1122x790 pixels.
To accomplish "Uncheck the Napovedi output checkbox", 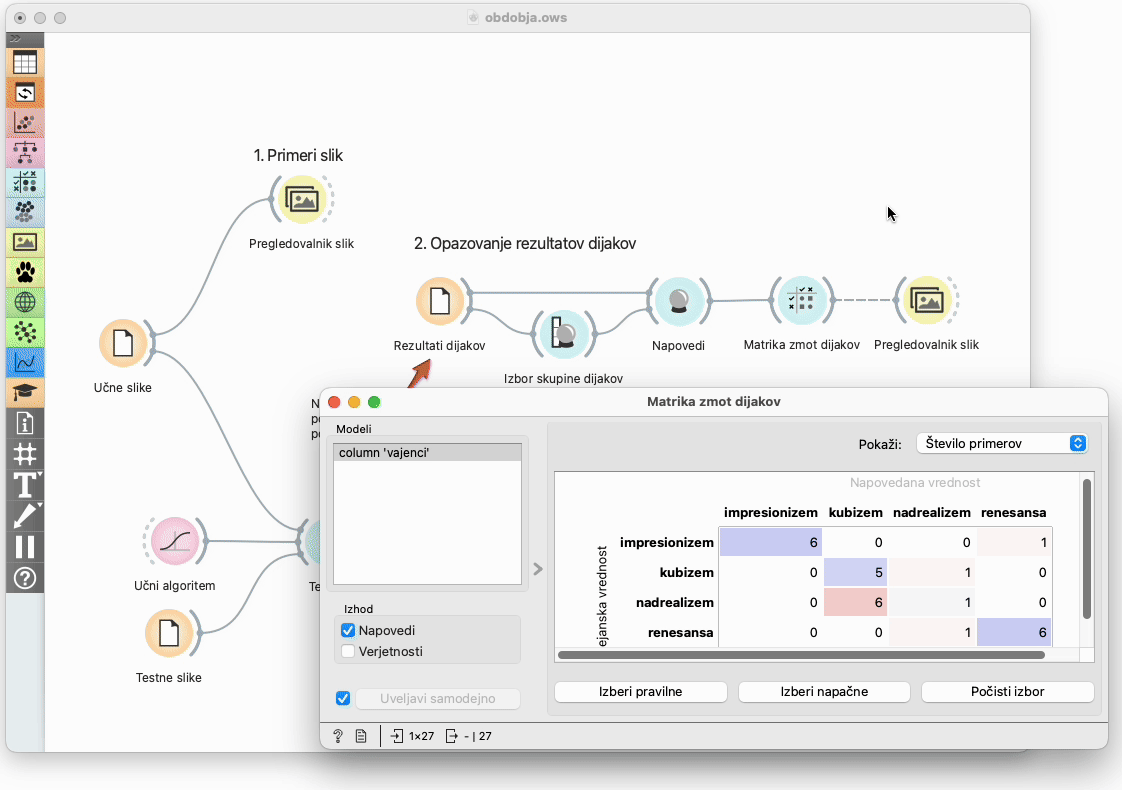I will click(348, 630).
